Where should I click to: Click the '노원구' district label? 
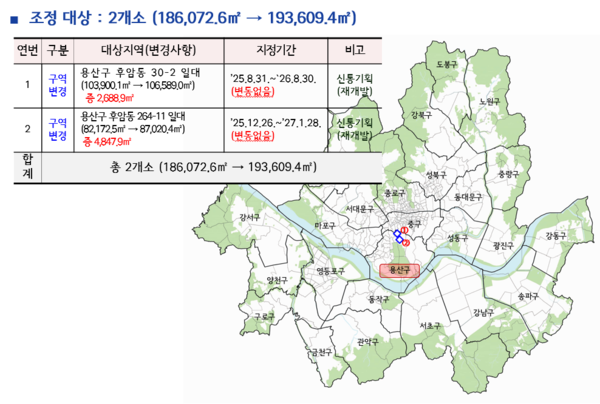490,102
